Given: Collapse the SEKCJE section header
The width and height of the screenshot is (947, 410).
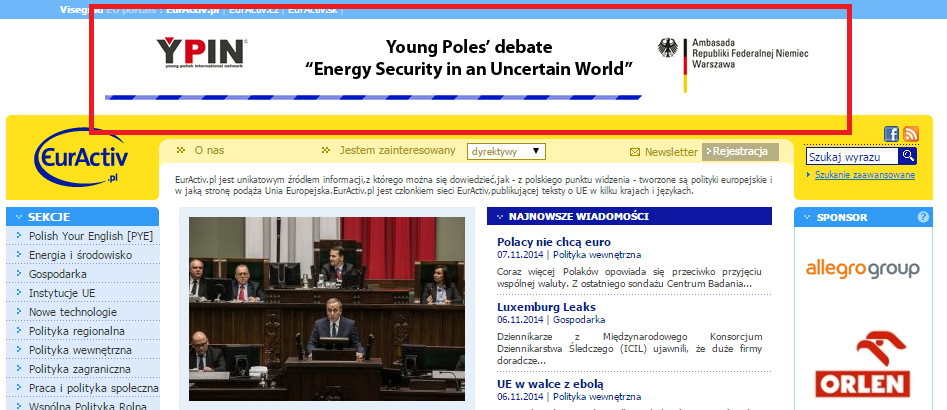Looking at the screenshot, I should pyautogui.click(x=83, y=217).
